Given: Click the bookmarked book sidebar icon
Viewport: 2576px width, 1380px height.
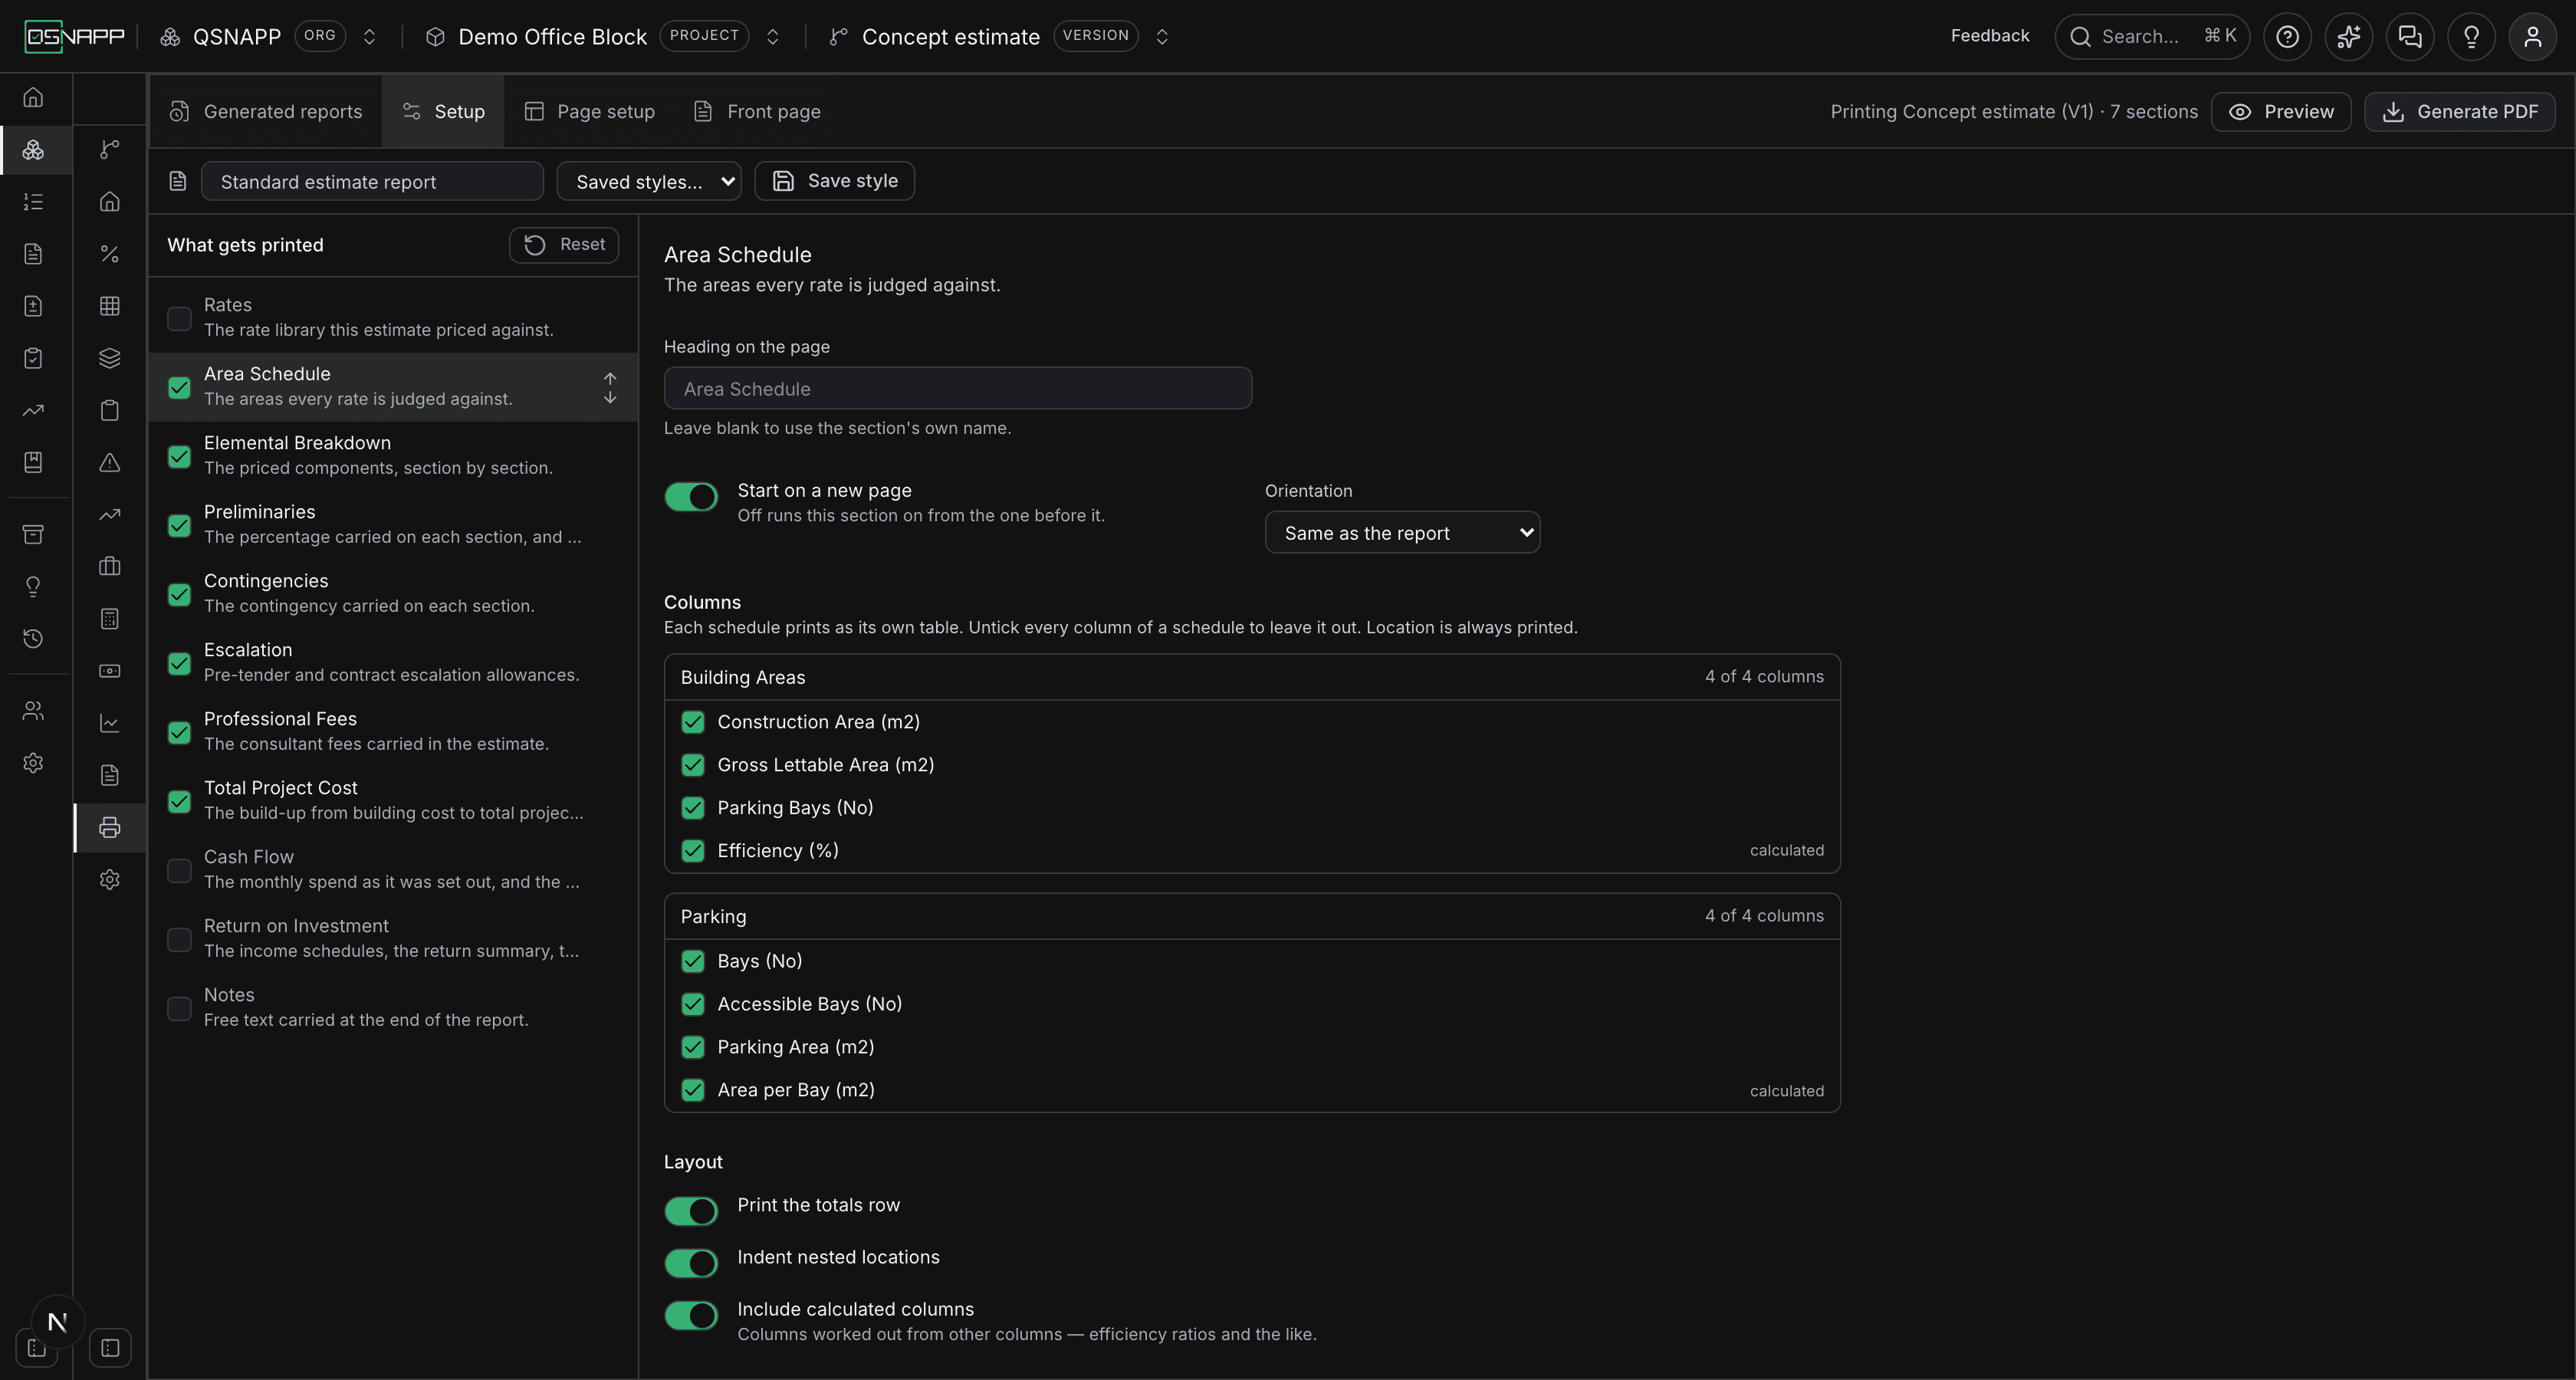Looking at the screenshot, I should (x=33, y=462).
